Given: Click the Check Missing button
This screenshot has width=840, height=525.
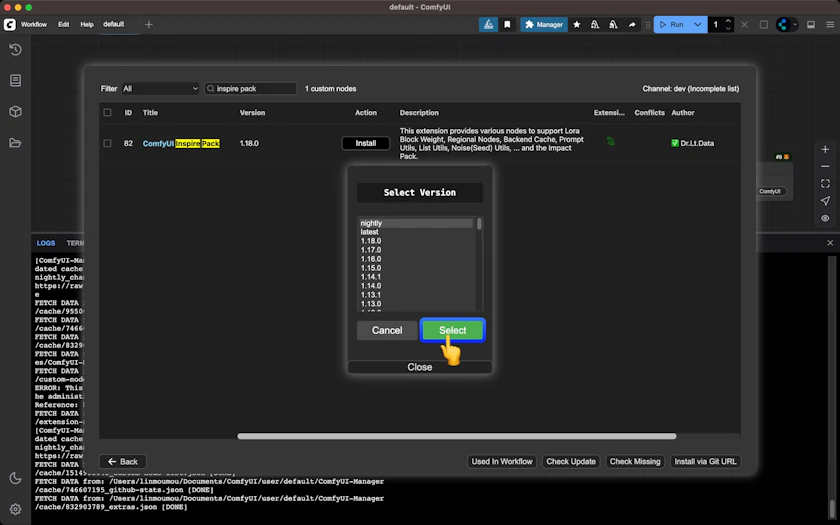Looking at the screenshot, I should tap(635, 461).
